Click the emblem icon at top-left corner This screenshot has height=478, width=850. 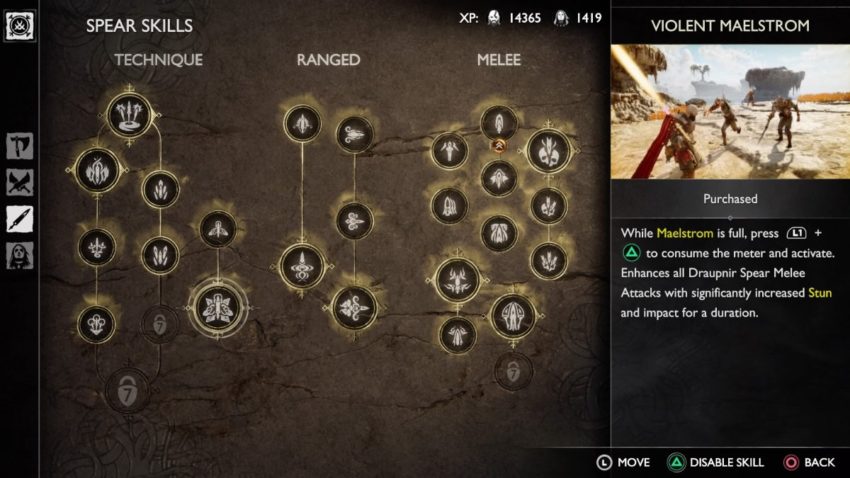[x=20, y=25]
